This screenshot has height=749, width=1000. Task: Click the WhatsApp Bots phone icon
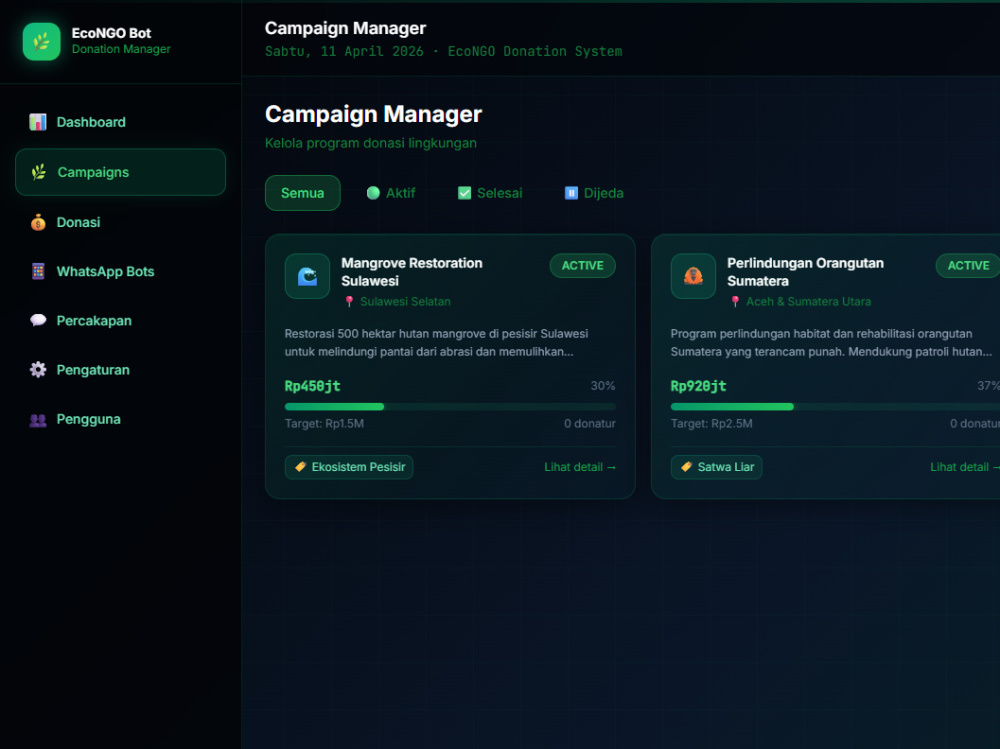[x=38, y=271]
